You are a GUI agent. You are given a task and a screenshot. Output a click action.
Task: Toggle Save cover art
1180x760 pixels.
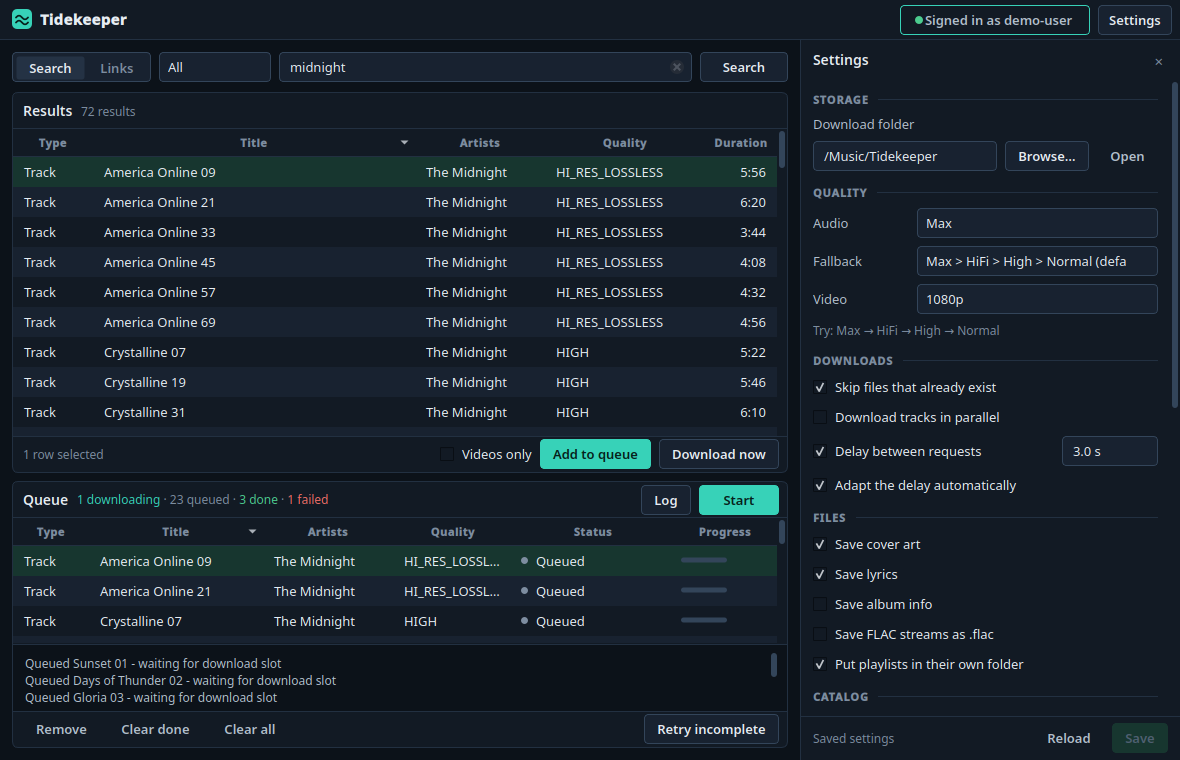(x=820, y=544)
